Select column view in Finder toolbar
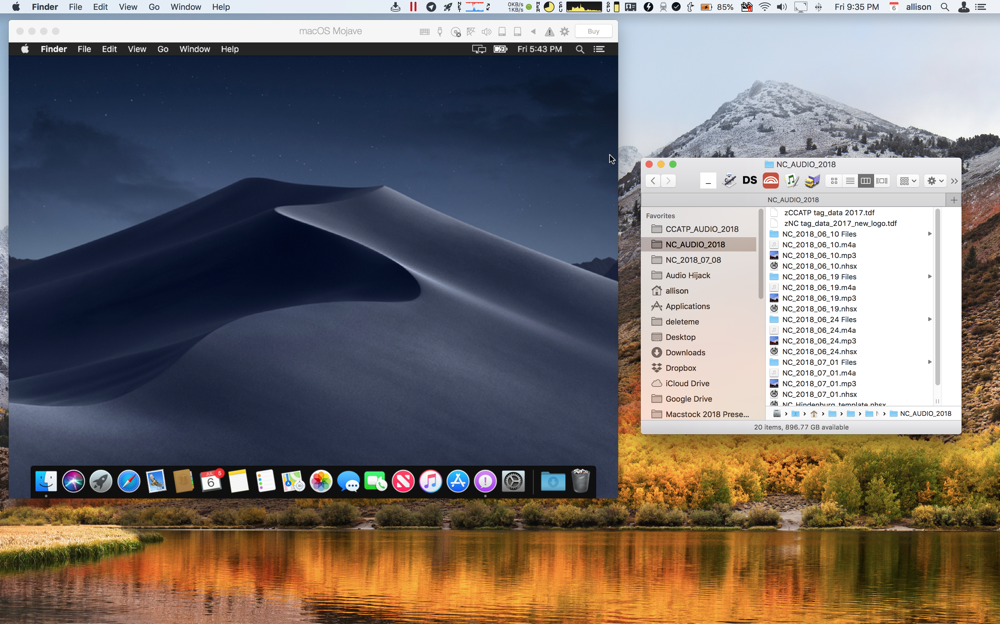 pos(865,181)
